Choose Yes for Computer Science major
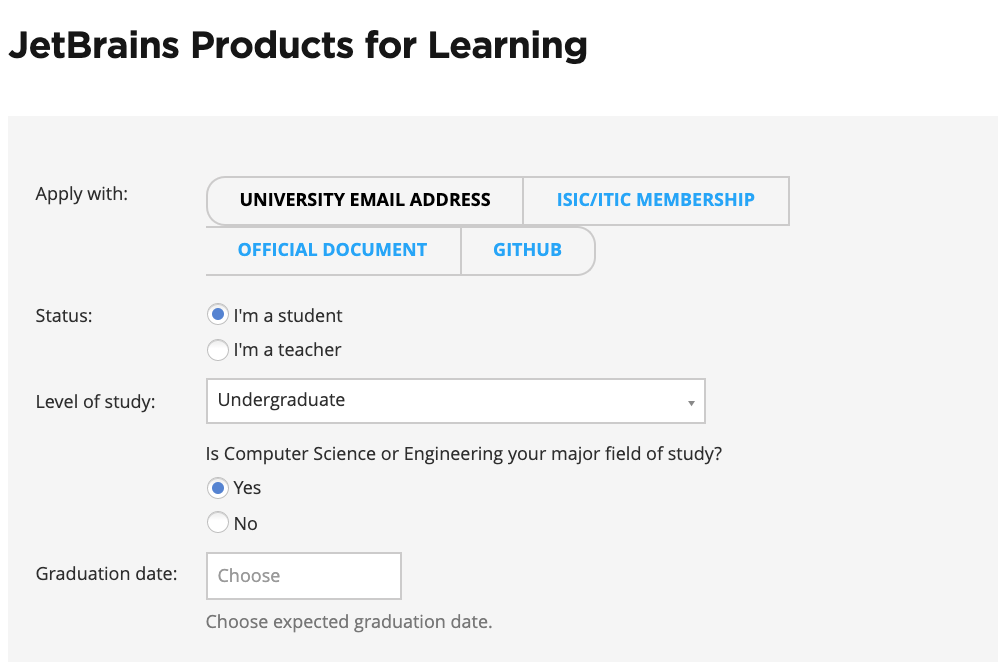This screenshot has height=662, width=1006. point(217,488)
